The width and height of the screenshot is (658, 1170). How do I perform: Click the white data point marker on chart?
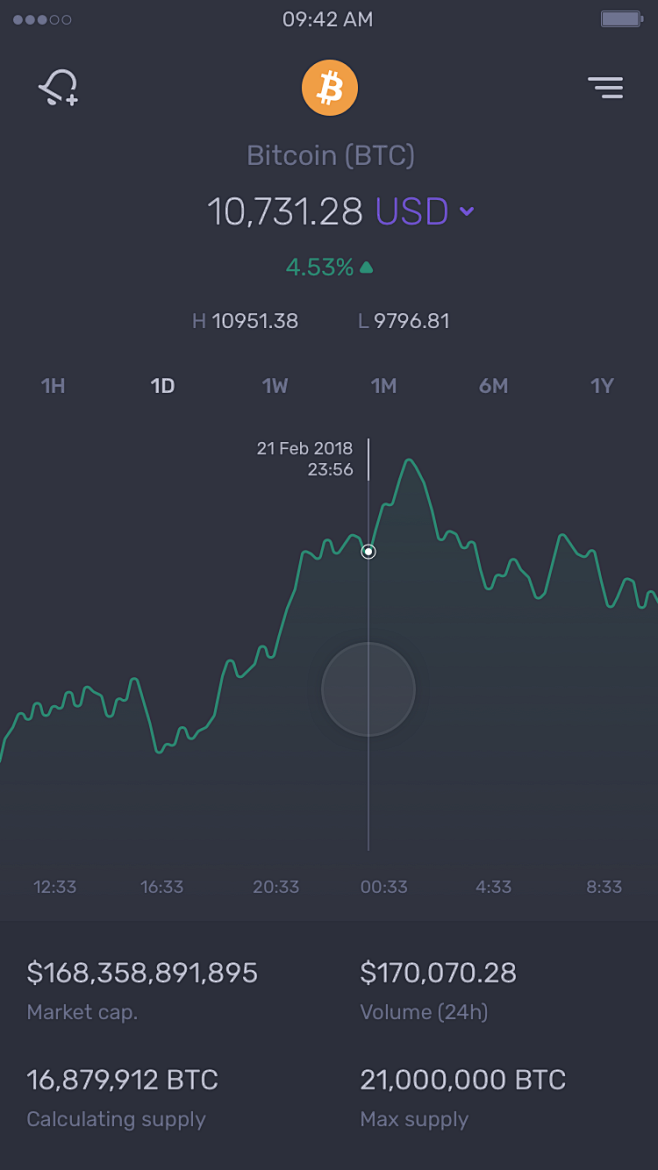click(368, 551)
